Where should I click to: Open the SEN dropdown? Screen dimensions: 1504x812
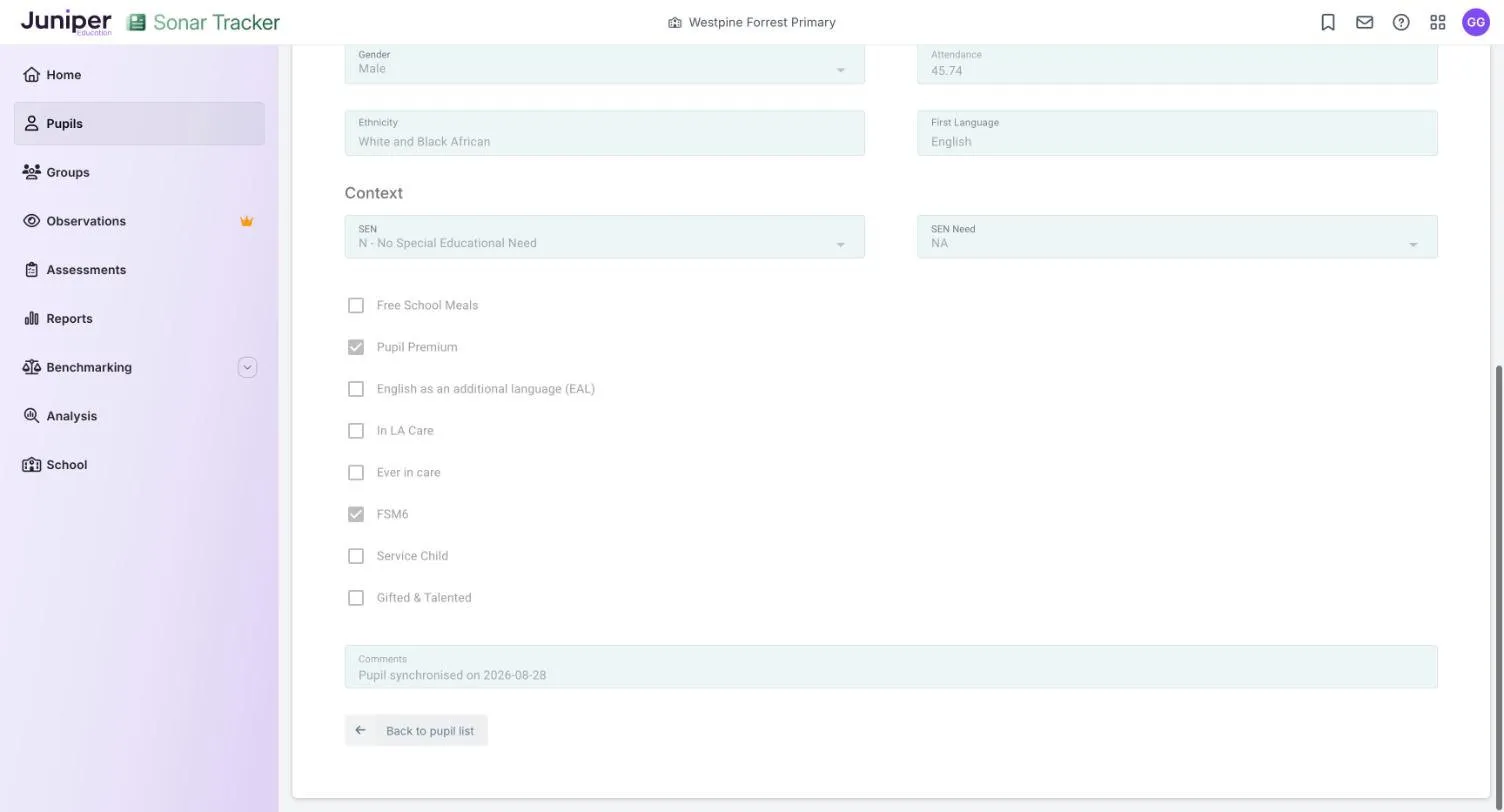click(604, 237)
